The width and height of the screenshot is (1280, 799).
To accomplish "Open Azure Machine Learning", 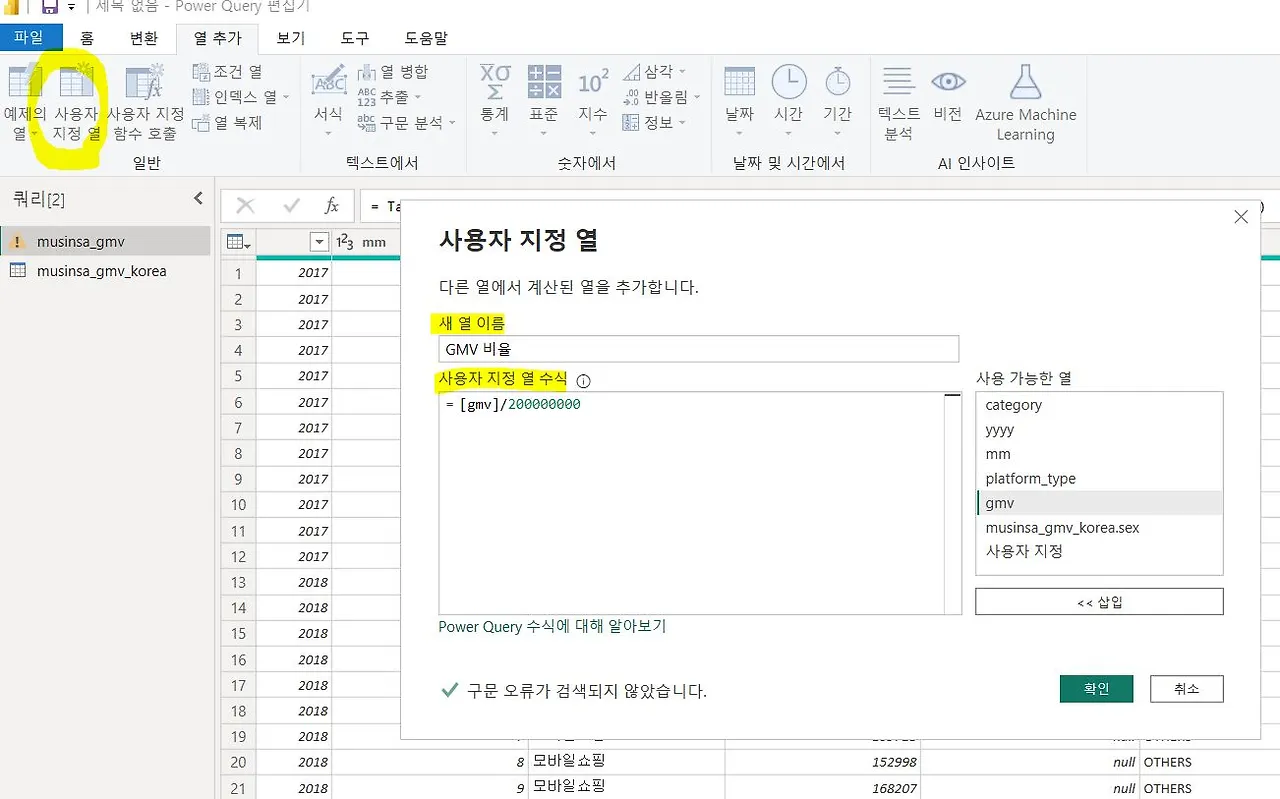I will [1026, 103].
